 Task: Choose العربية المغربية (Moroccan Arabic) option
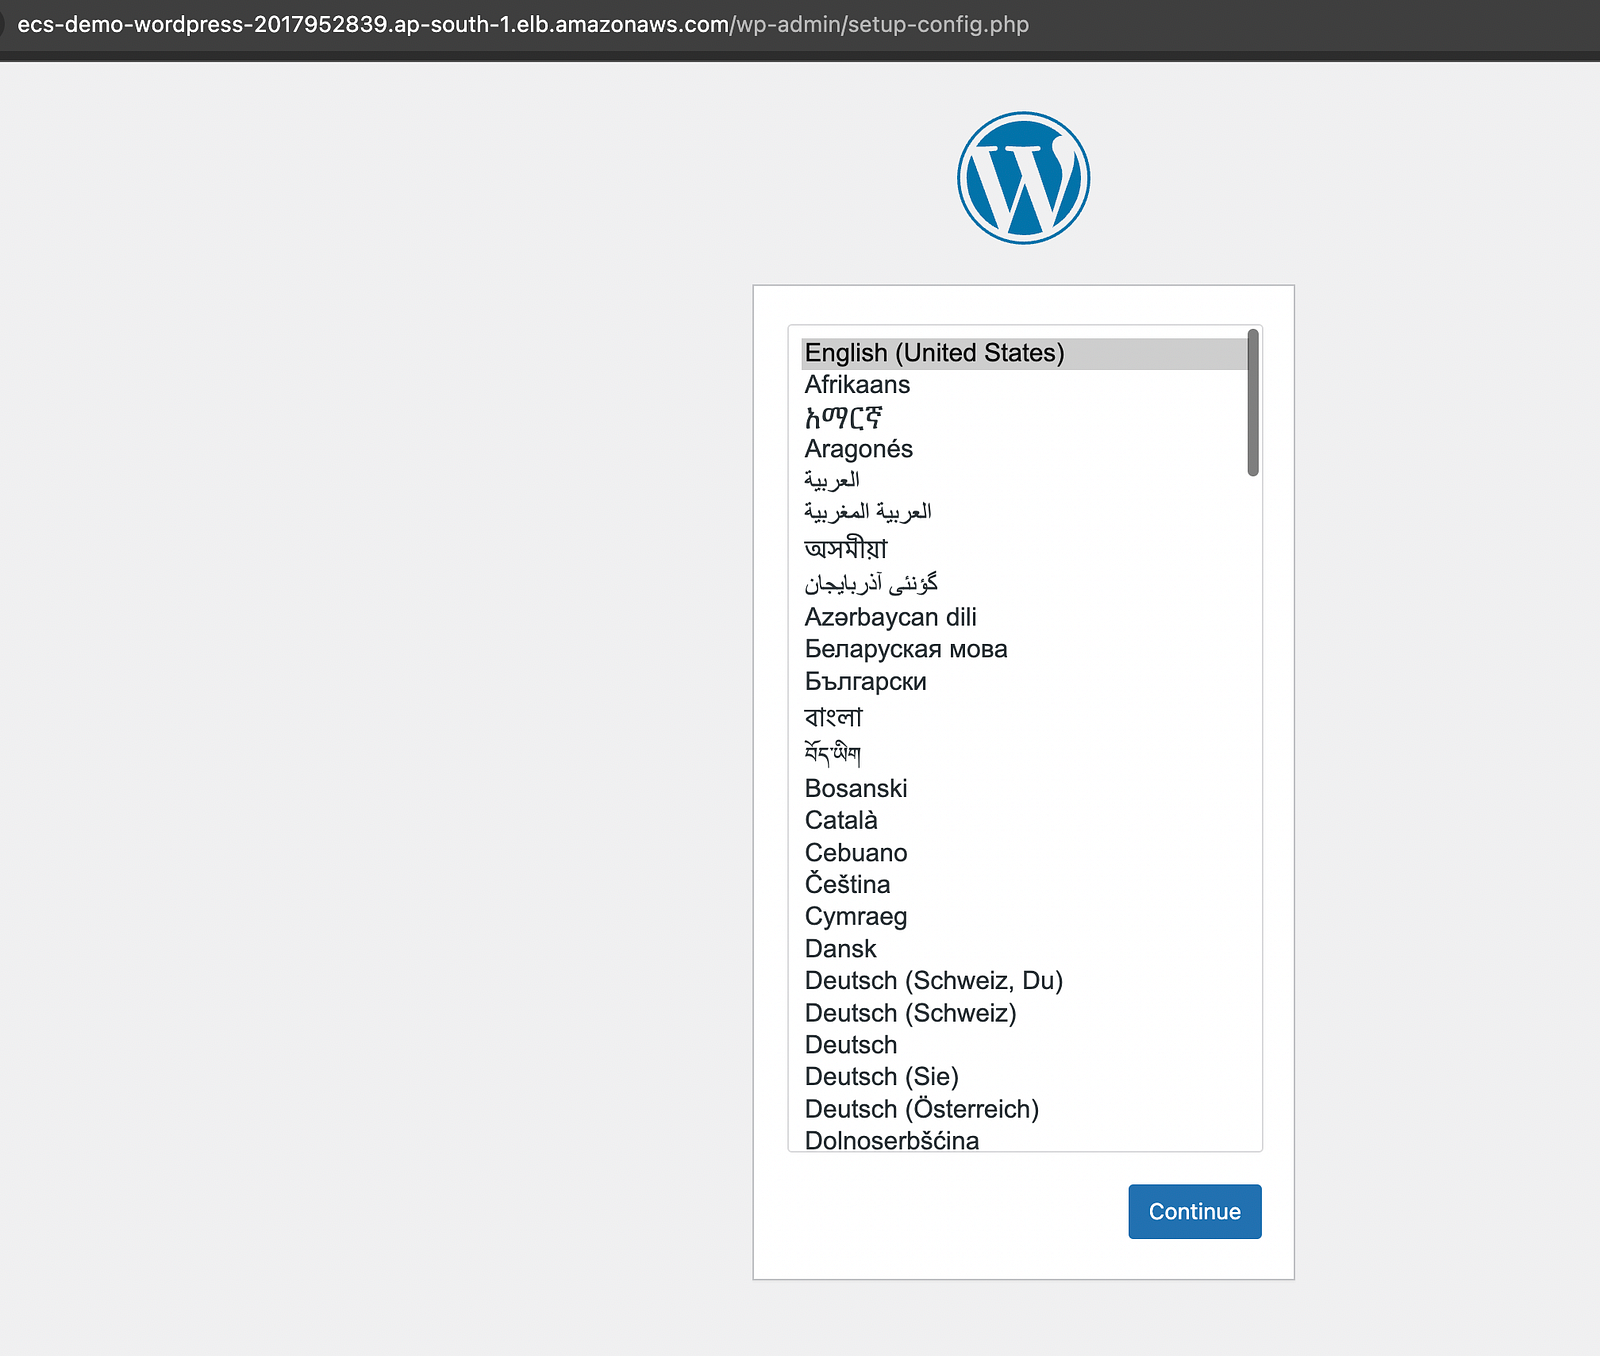point(1024,513)
